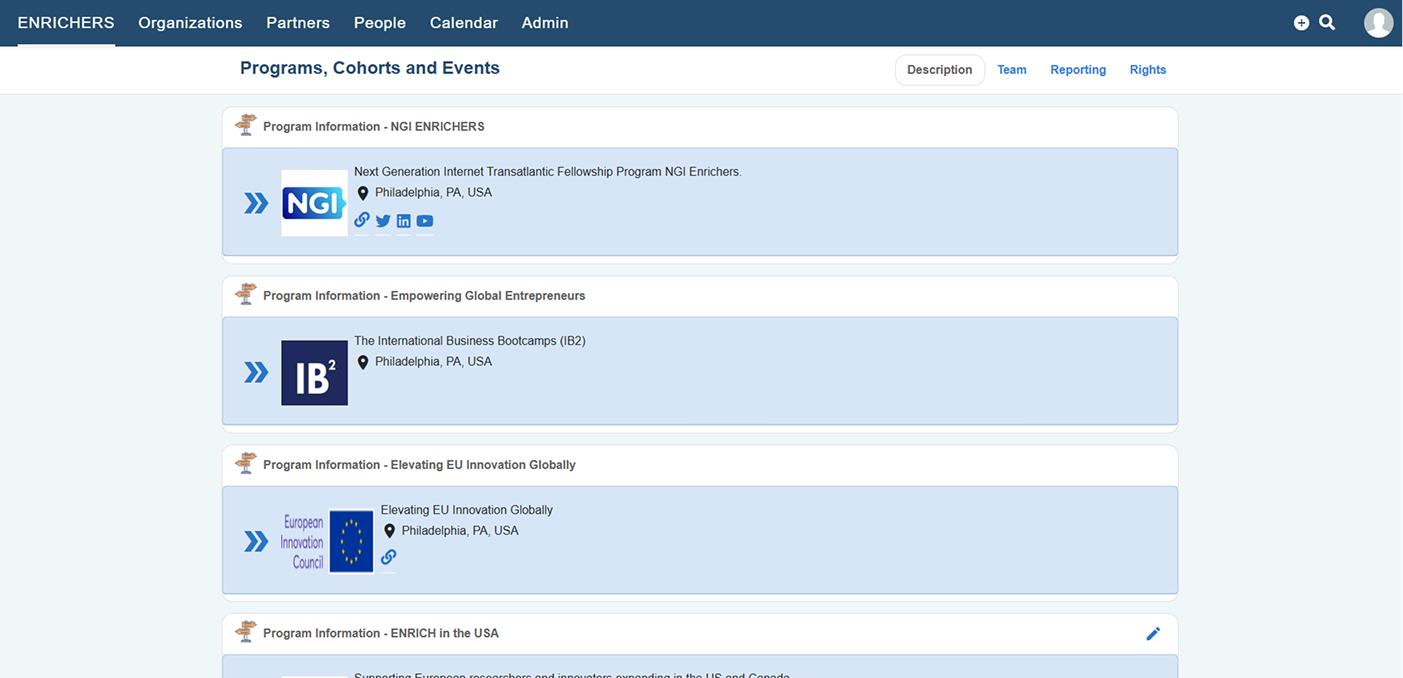Click signpost icon beside Elevating EU Innovation Globally
The image size is (1403, 678).
[245, 464]
